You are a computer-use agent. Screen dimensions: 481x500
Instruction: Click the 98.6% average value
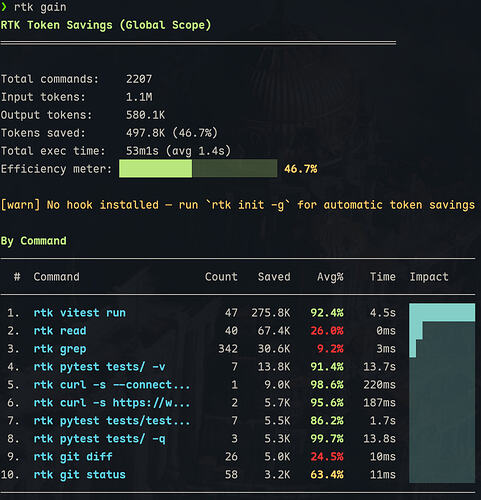pyautogui.click(x=327, y=385)
